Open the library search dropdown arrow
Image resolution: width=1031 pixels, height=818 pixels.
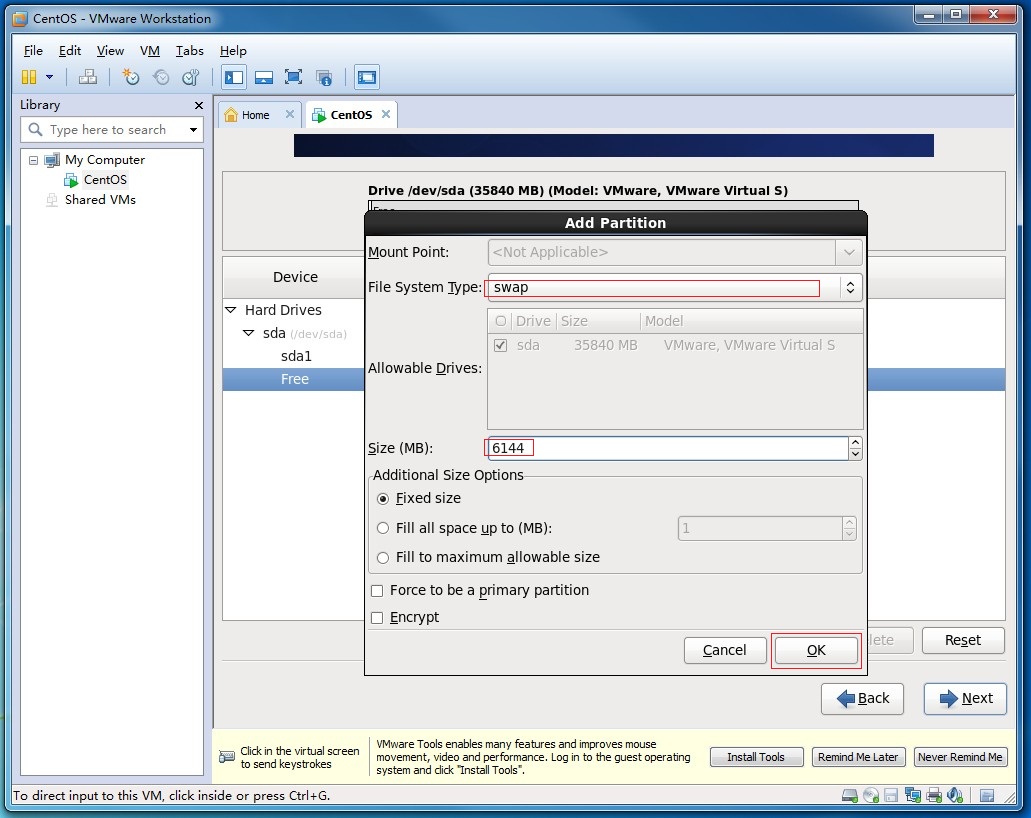pyautogui.click(x=193, y=130)
